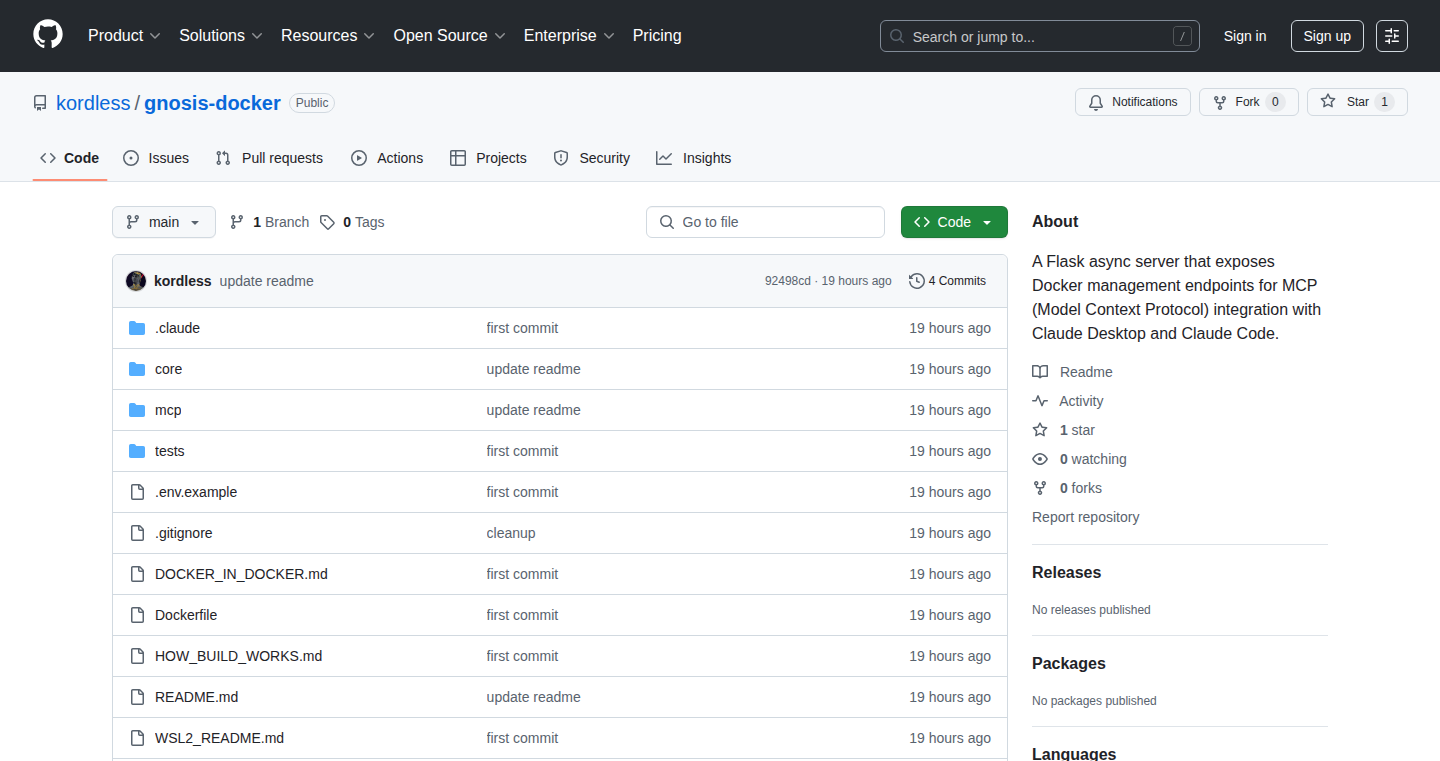Fork the repository
This screenshot has width=1440, height=761.
pyautogui.click(x=1248, y=102)
